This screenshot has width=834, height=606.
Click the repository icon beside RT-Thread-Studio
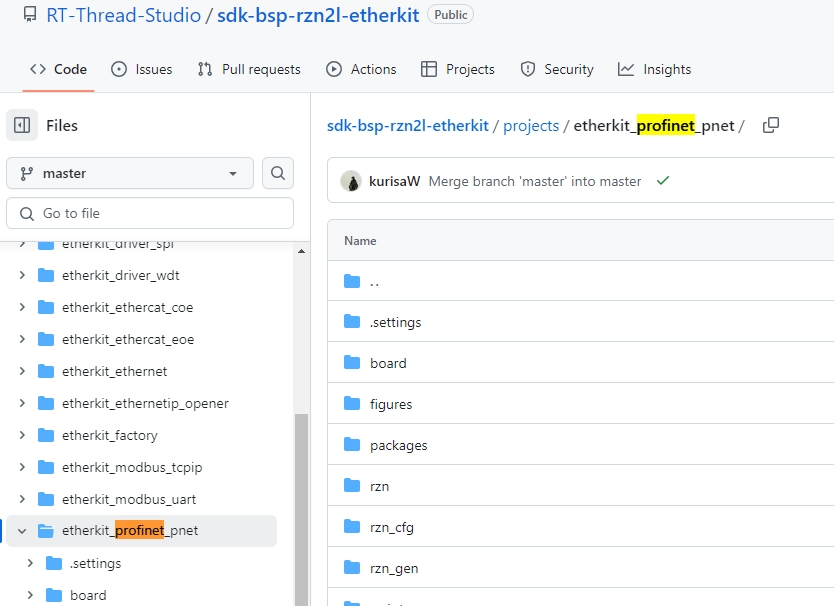click(30, 15)
